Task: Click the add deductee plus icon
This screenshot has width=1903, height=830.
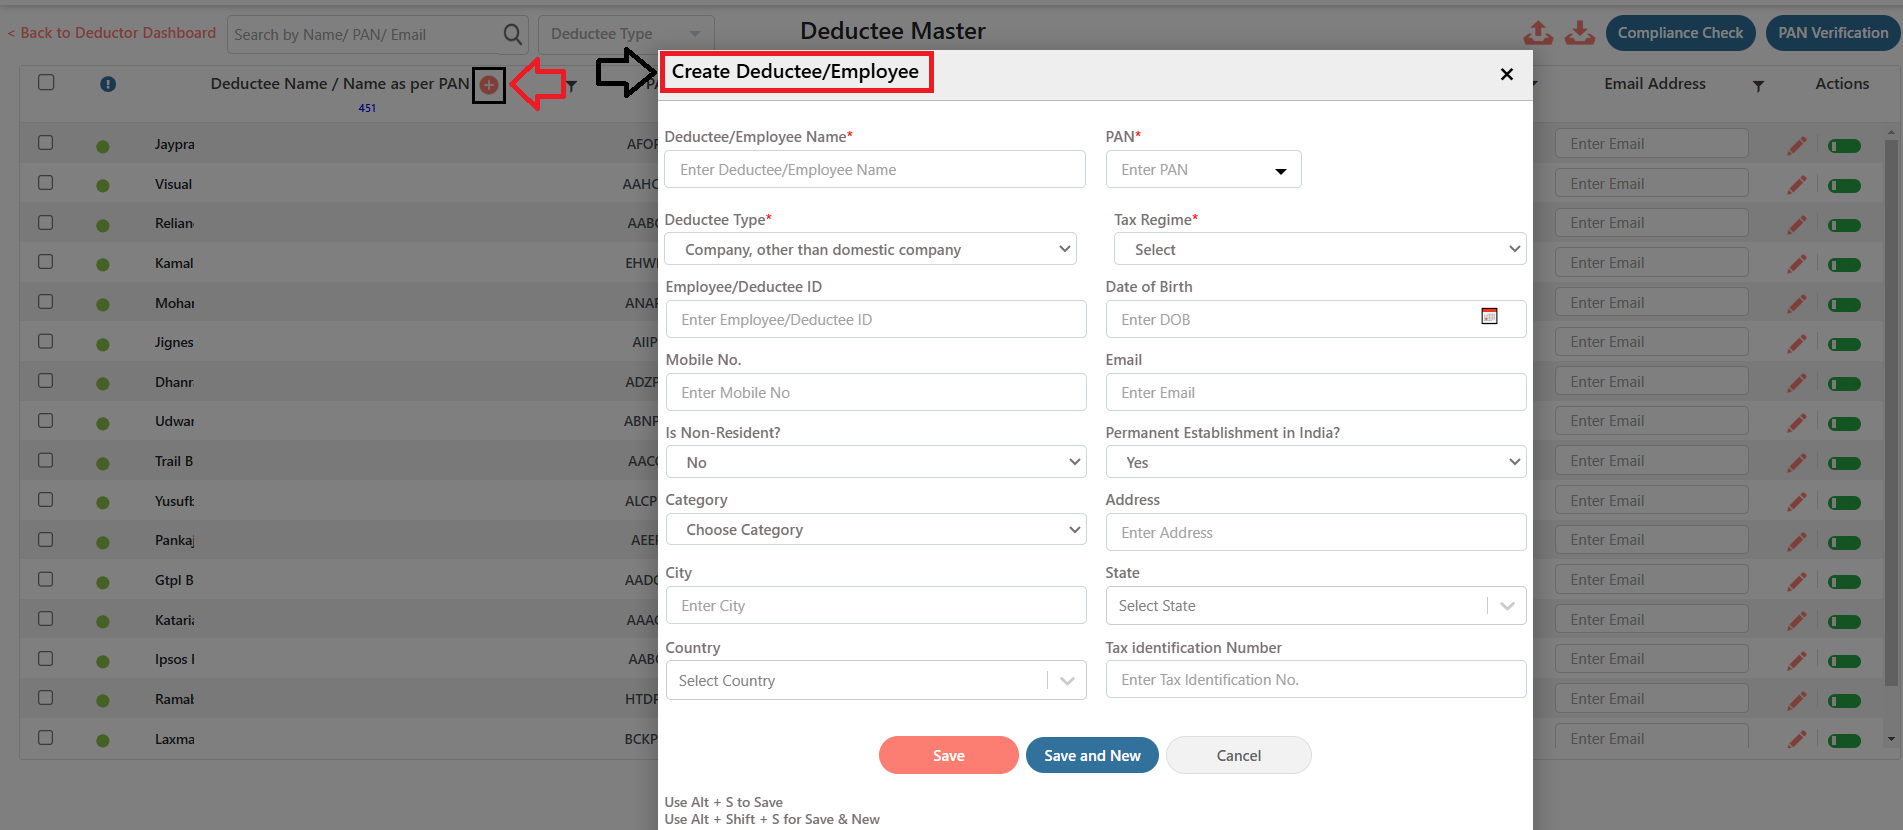Action: tap(489, 85)
